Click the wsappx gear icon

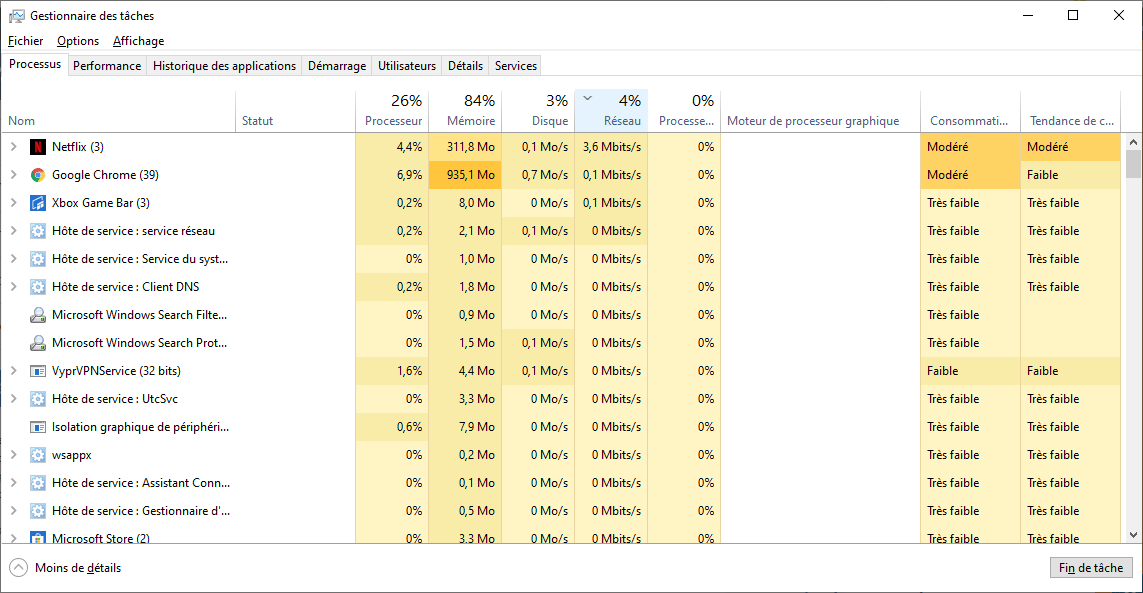tap(38, 455)
